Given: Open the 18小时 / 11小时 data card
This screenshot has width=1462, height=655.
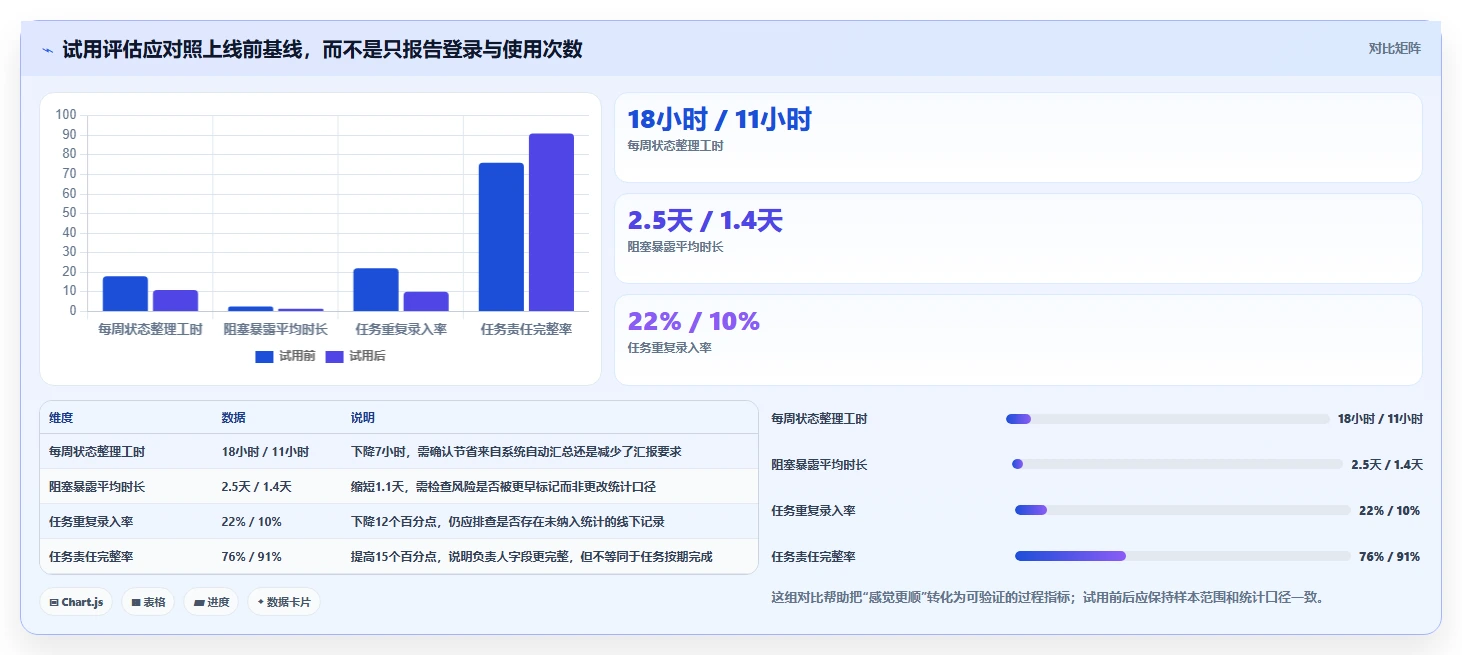Looking at the screenshot, I should pos(1018,137).
